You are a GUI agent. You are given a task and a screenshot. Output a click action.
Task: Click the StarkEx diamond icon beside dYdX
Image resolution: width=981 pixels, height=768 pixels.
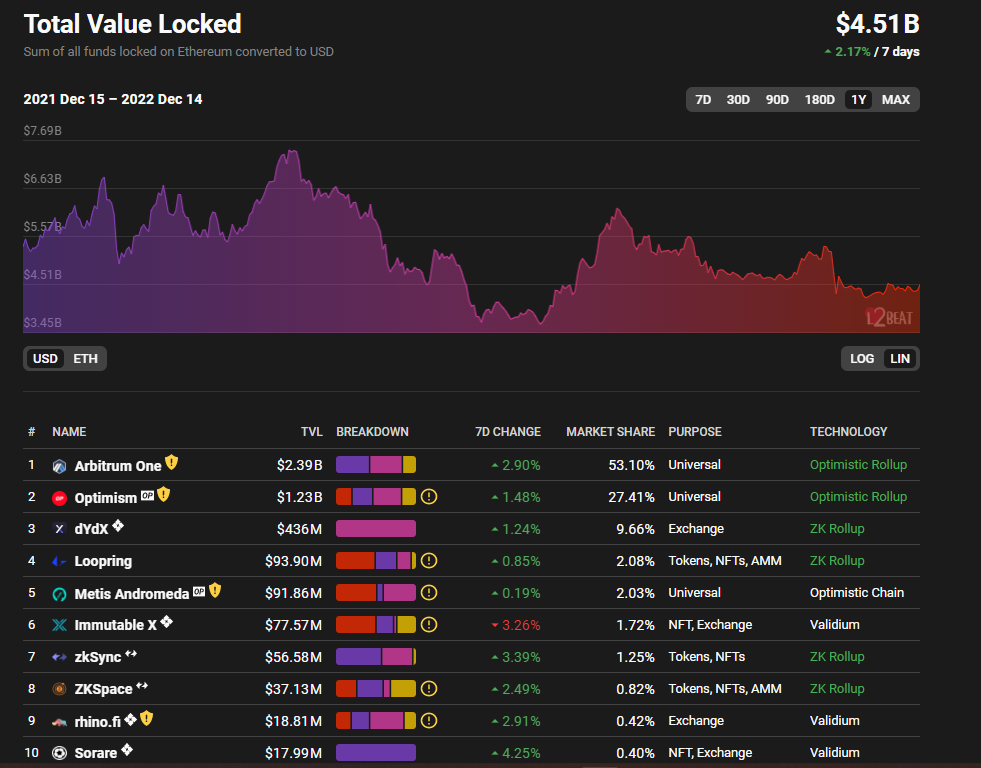[118, 526]
